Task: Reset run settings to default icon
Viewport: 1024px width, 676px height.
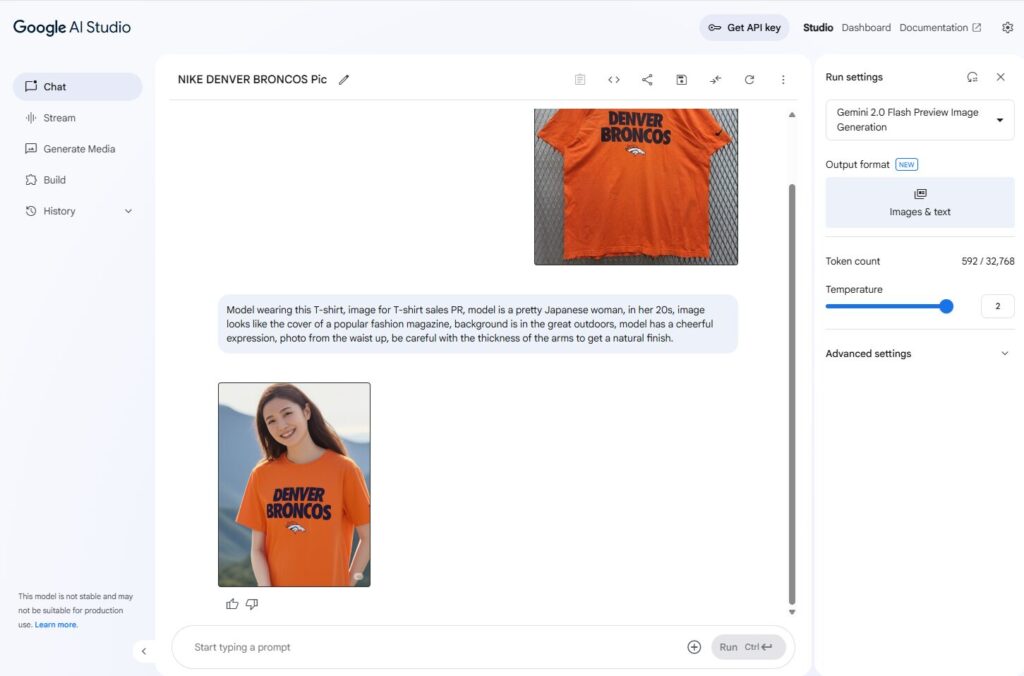Action: (x=972, y=77)
